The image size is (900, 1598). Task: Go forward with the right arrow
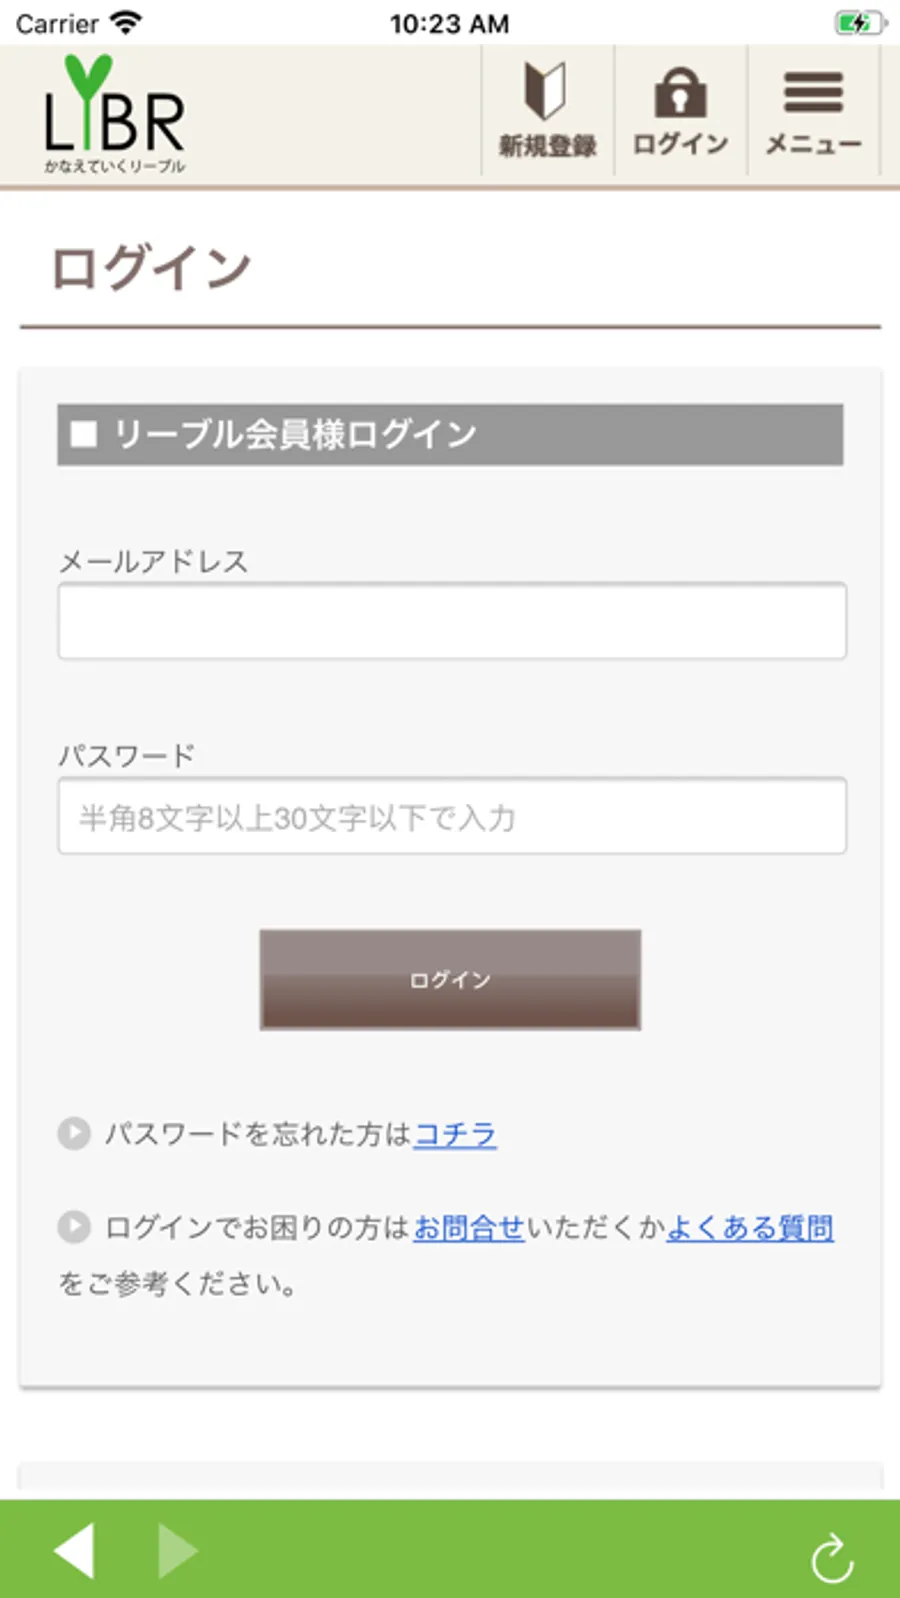(178, 1550)
